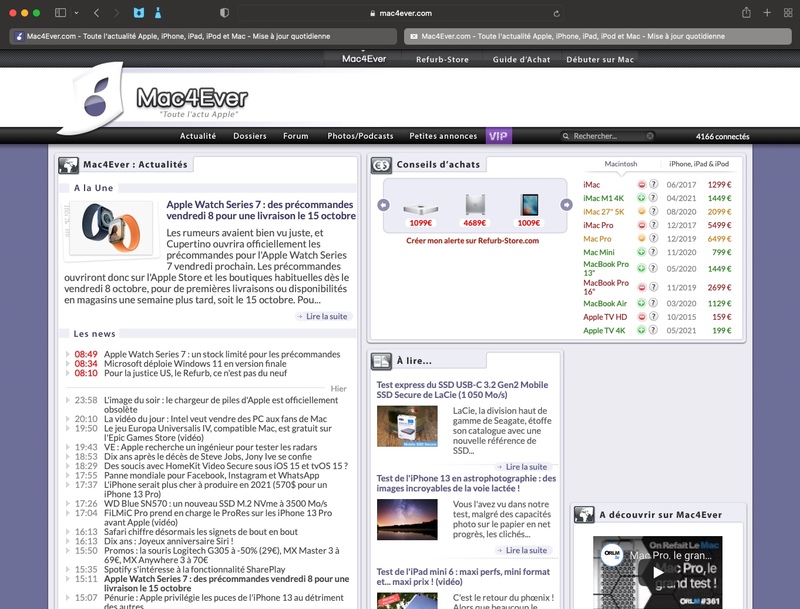Click the blue bookmark extension icon

coord(139,13)
